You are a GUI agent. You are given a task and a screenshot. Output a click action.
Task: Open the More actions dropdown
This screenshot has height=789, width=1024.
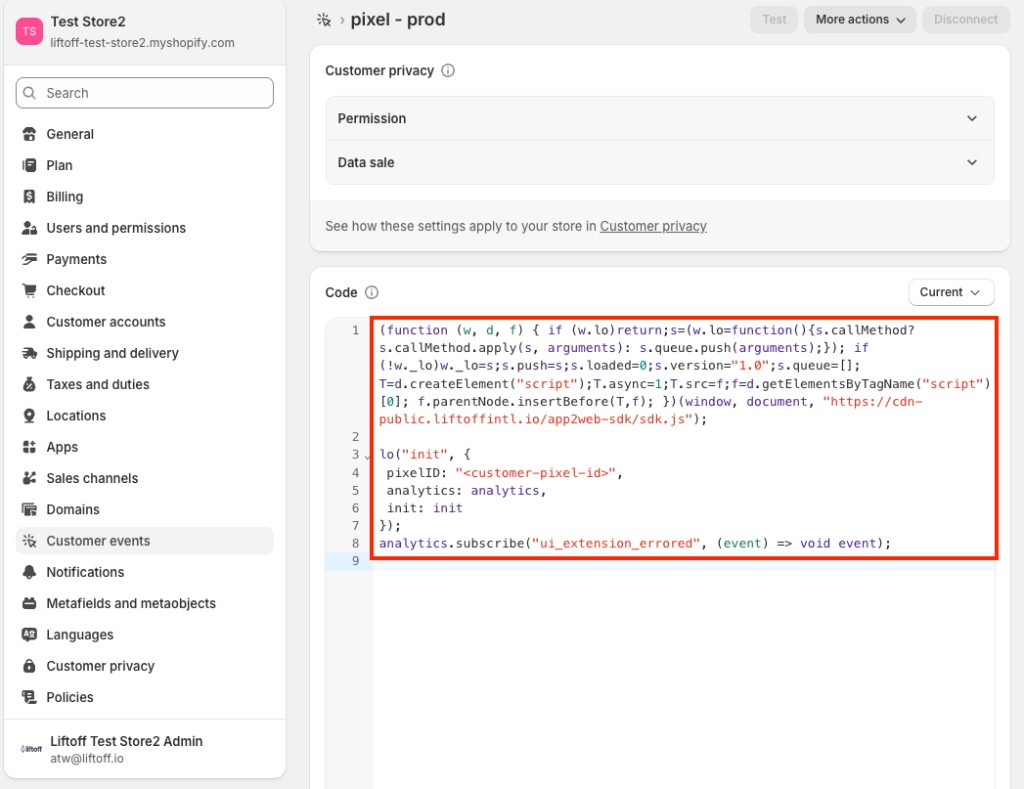click(859, 20)
